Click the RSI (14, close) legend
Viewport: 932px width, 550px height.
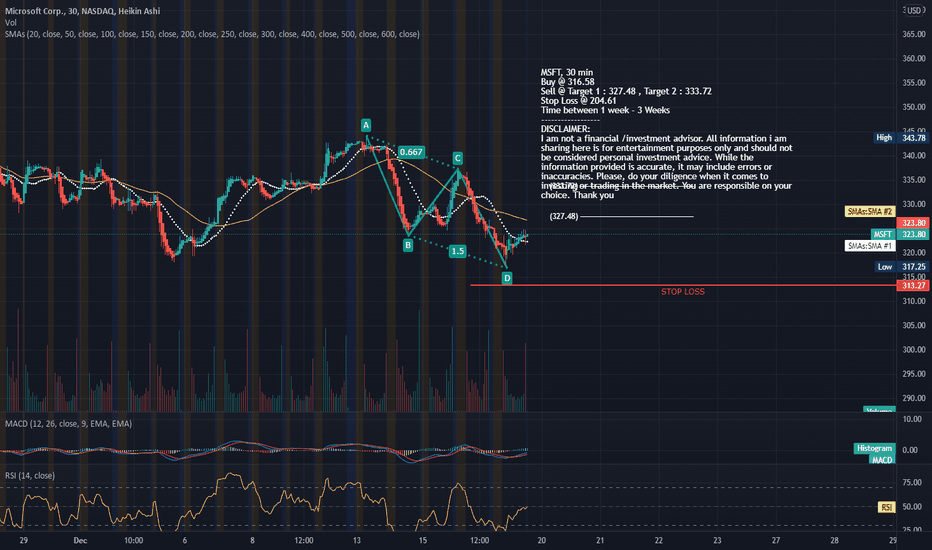[30, 476]
